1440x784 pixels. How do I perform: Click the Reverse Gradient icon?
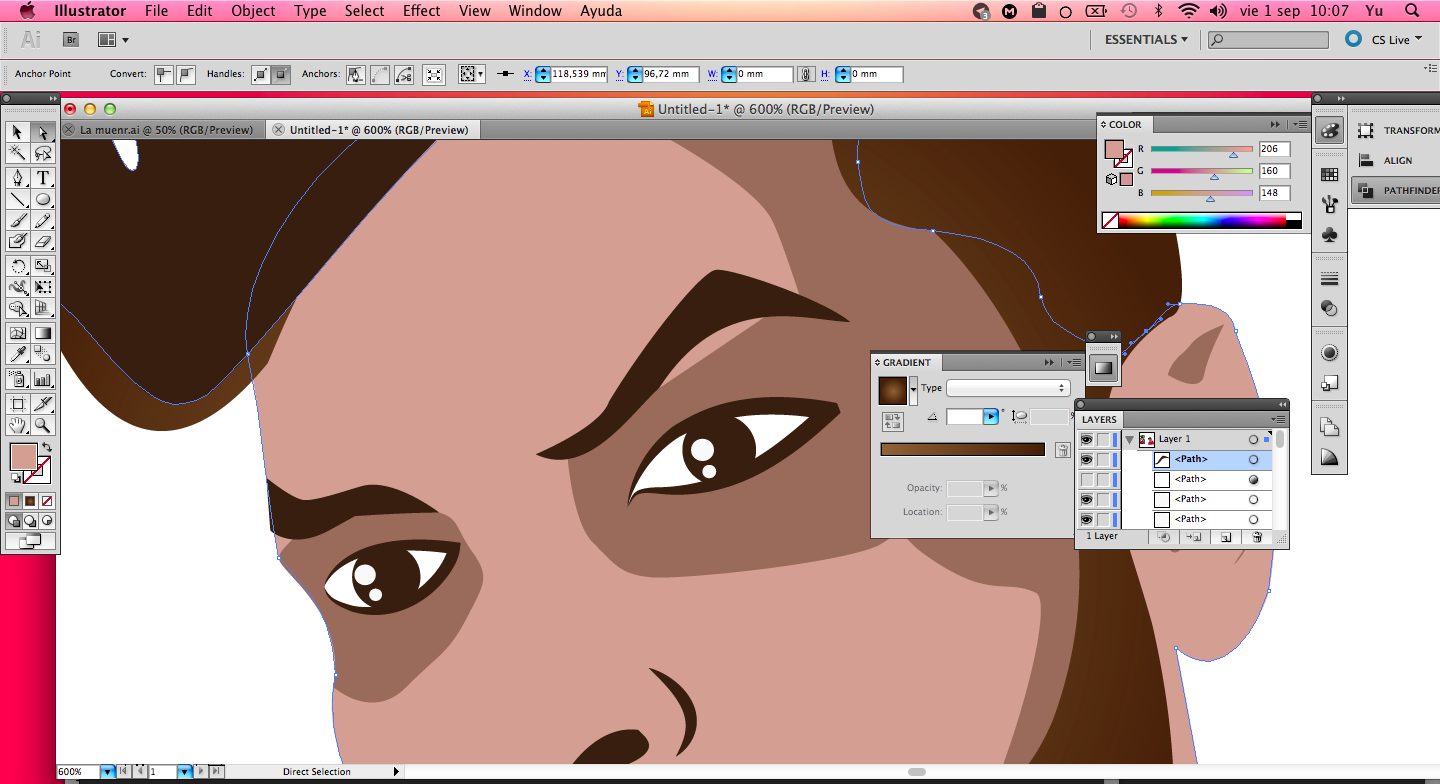893,421
